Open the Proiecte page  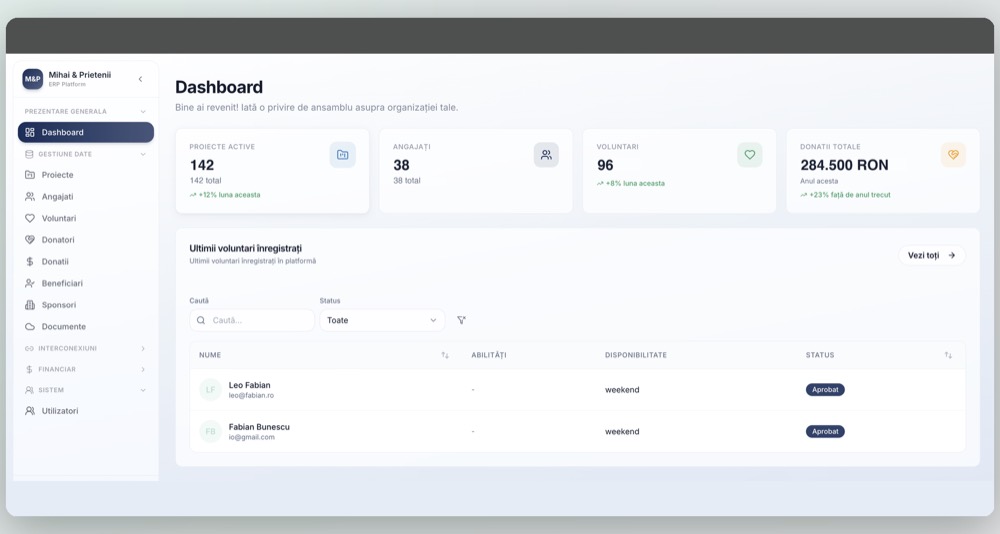click(85, 175)
